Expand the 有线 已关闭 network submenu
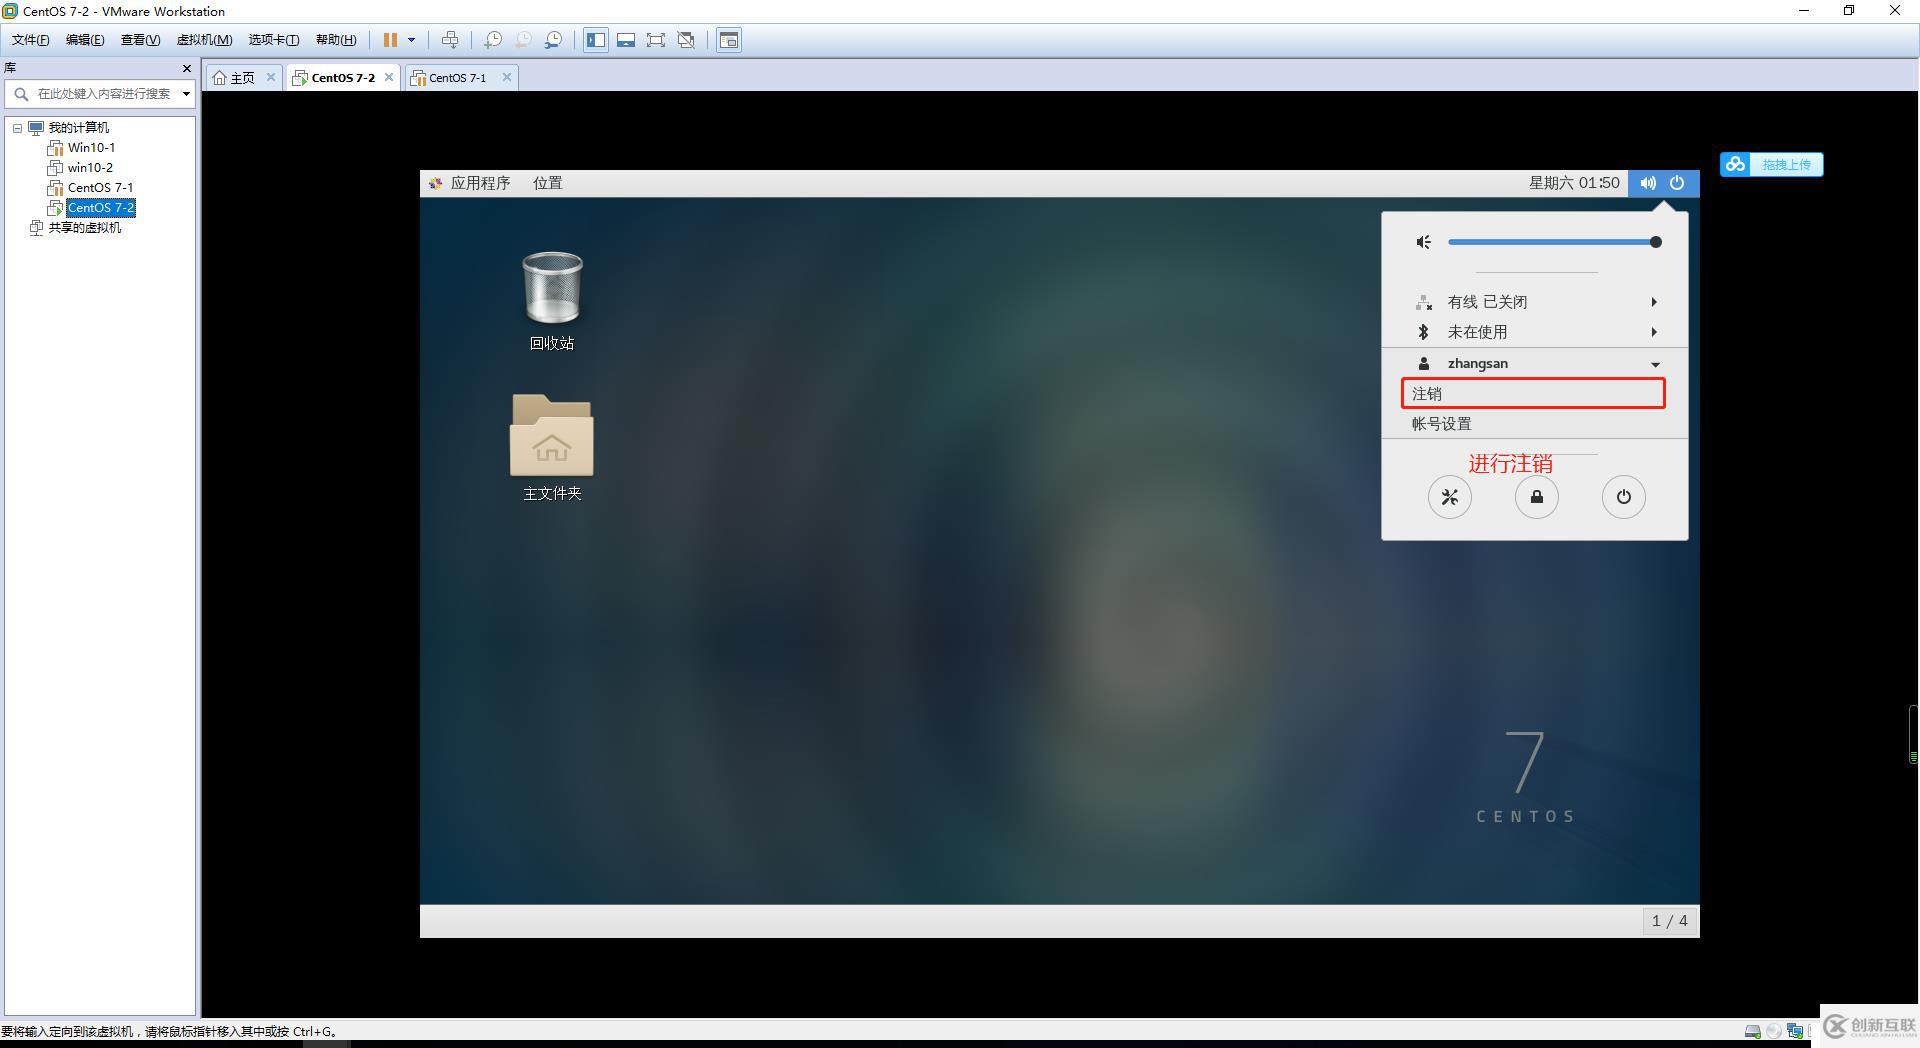This screenshot has height=1048, width=1920. pyautogui.click(x=1534, y=302)
